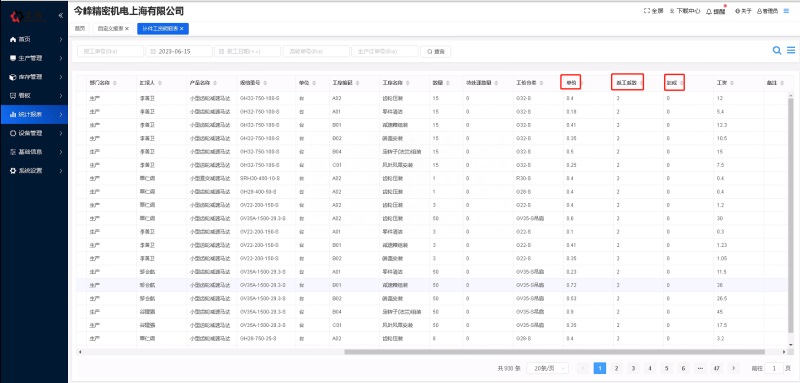Expand the 生产管理 sidebar menu

tap(34, 58)
